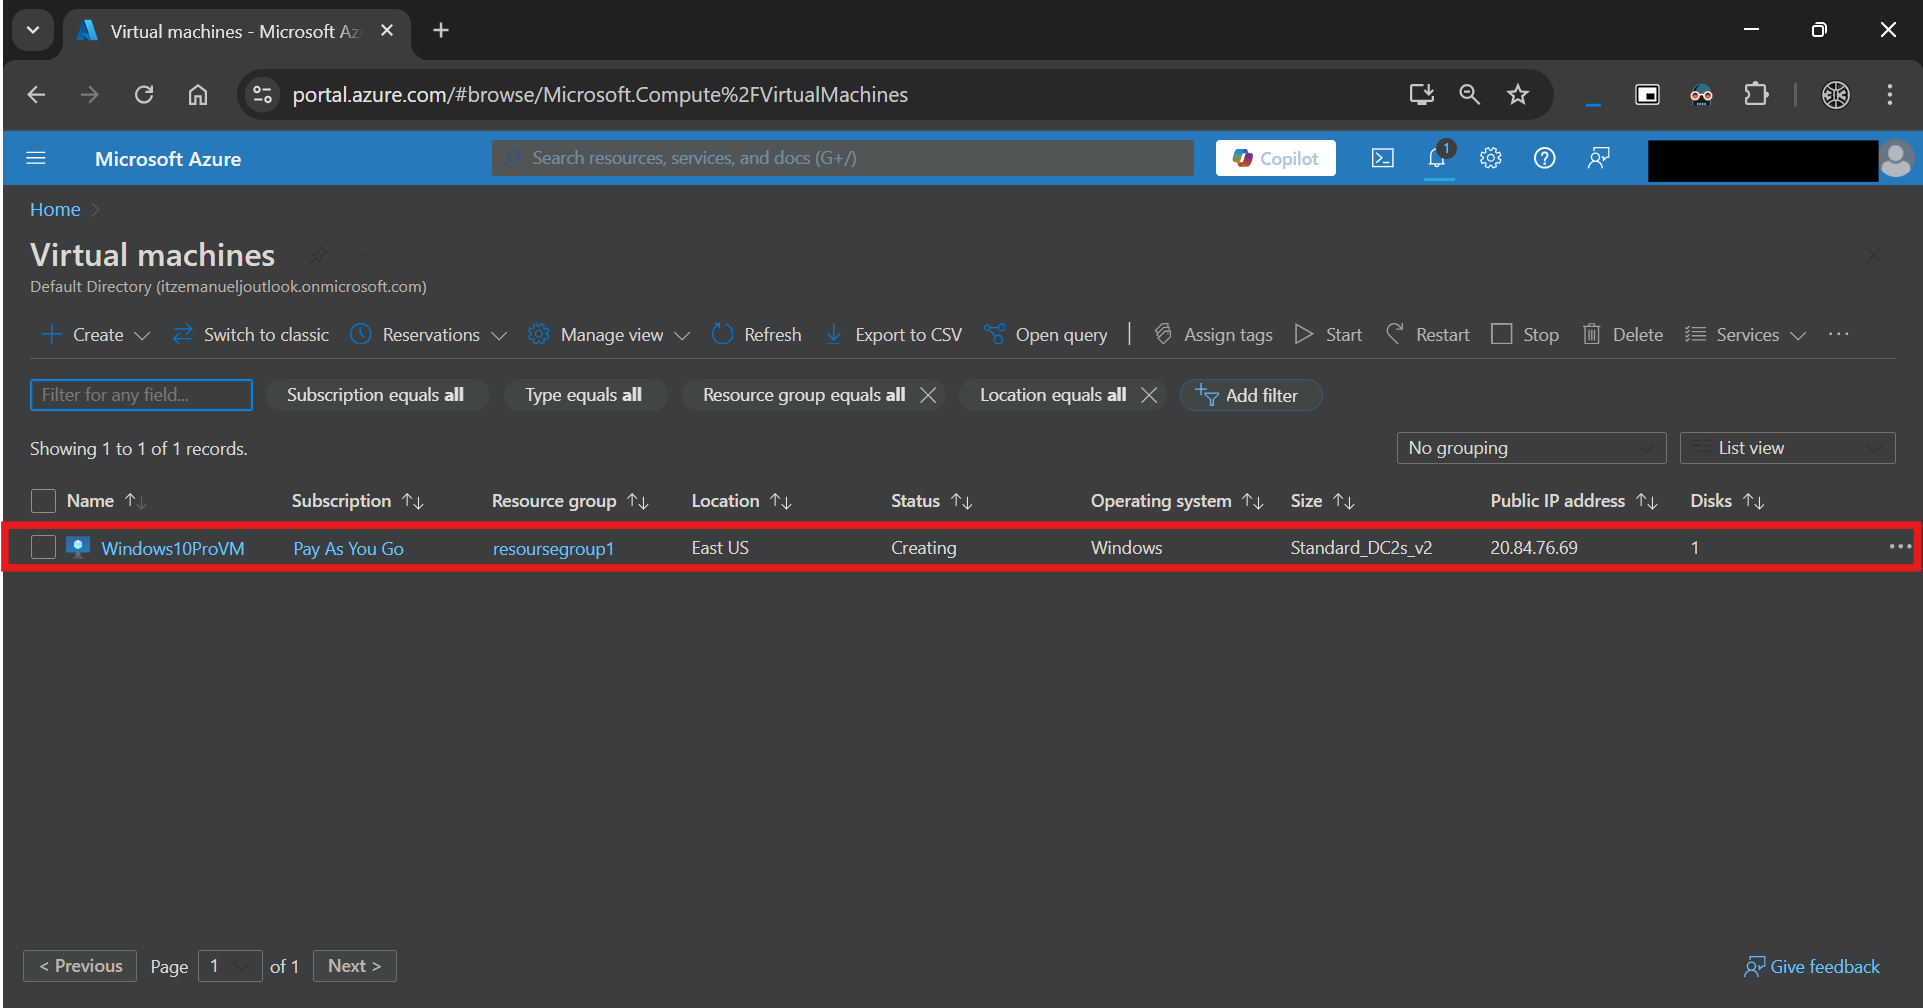
Task: Select all rows with header checkbox
Action: pyautogui.click(x=43, y=501)
